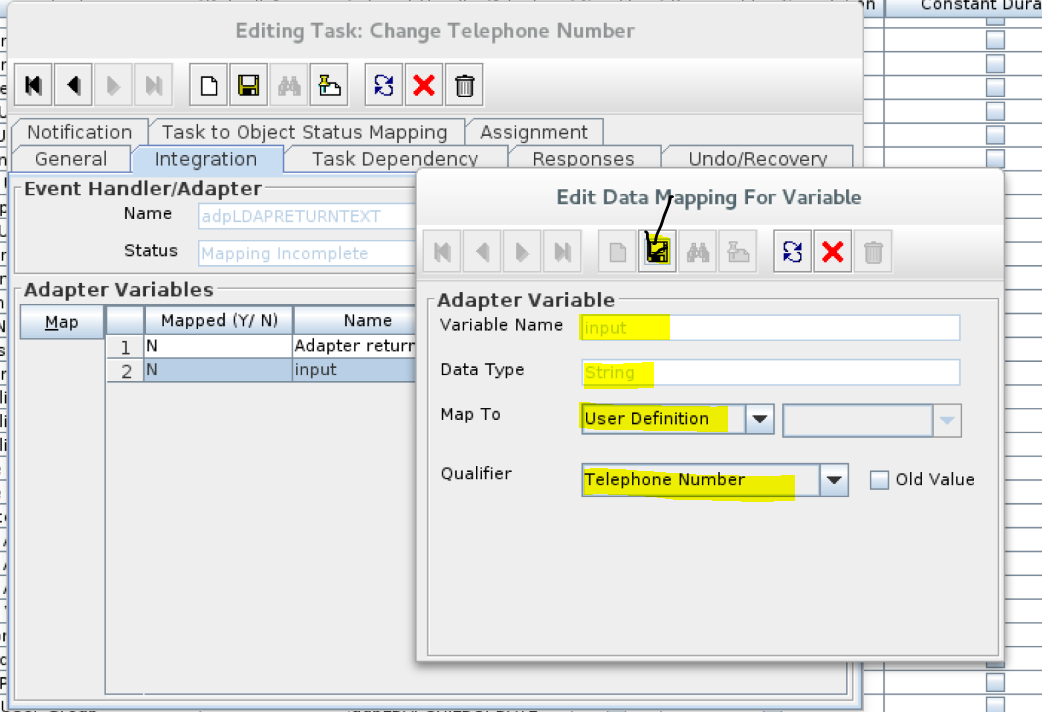This screenshot has height=712, width=1042.
Task: Open the Task to Object Status Mapping tab
Action: coord(306,131)
